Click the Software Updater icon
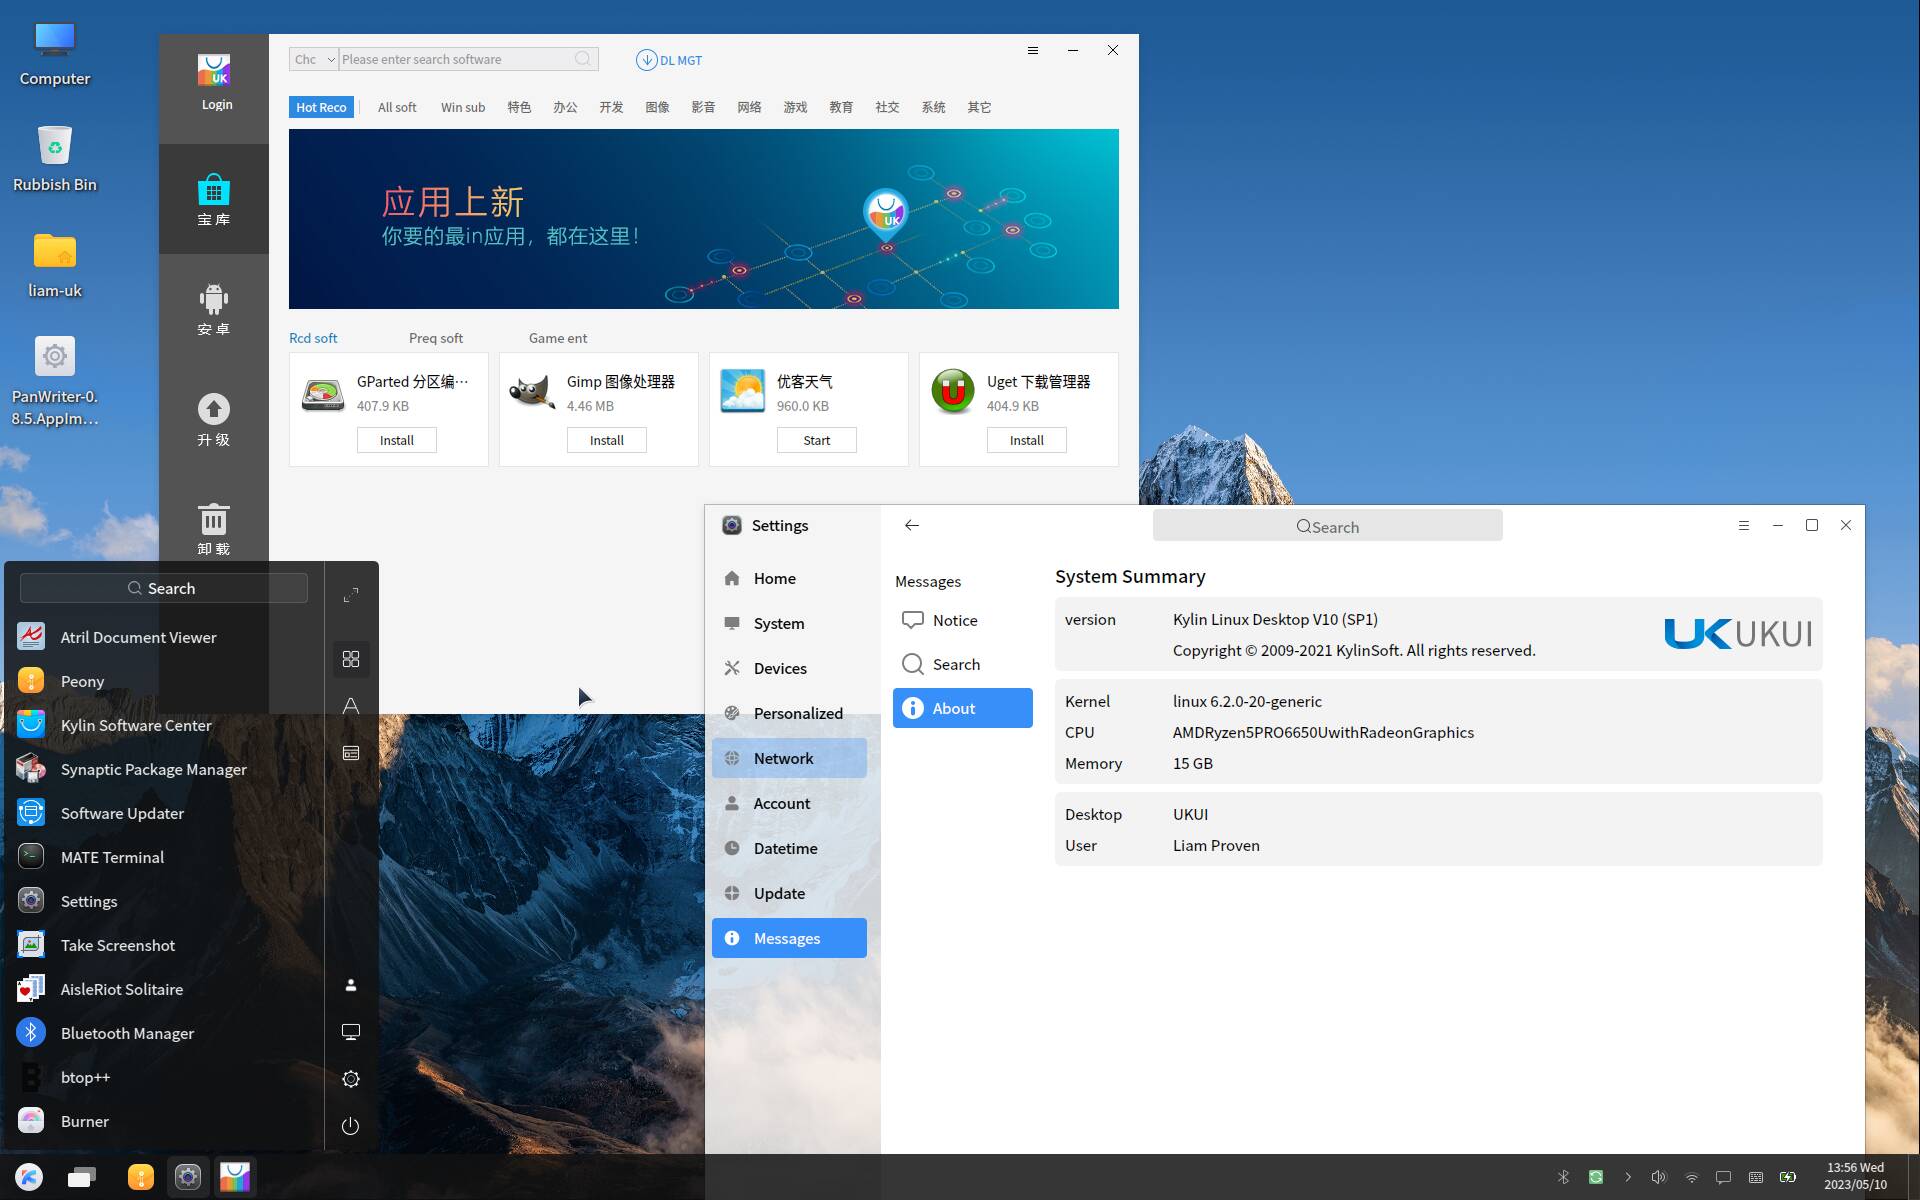This screenshot has width=1920, height=1200. [32, 812]
